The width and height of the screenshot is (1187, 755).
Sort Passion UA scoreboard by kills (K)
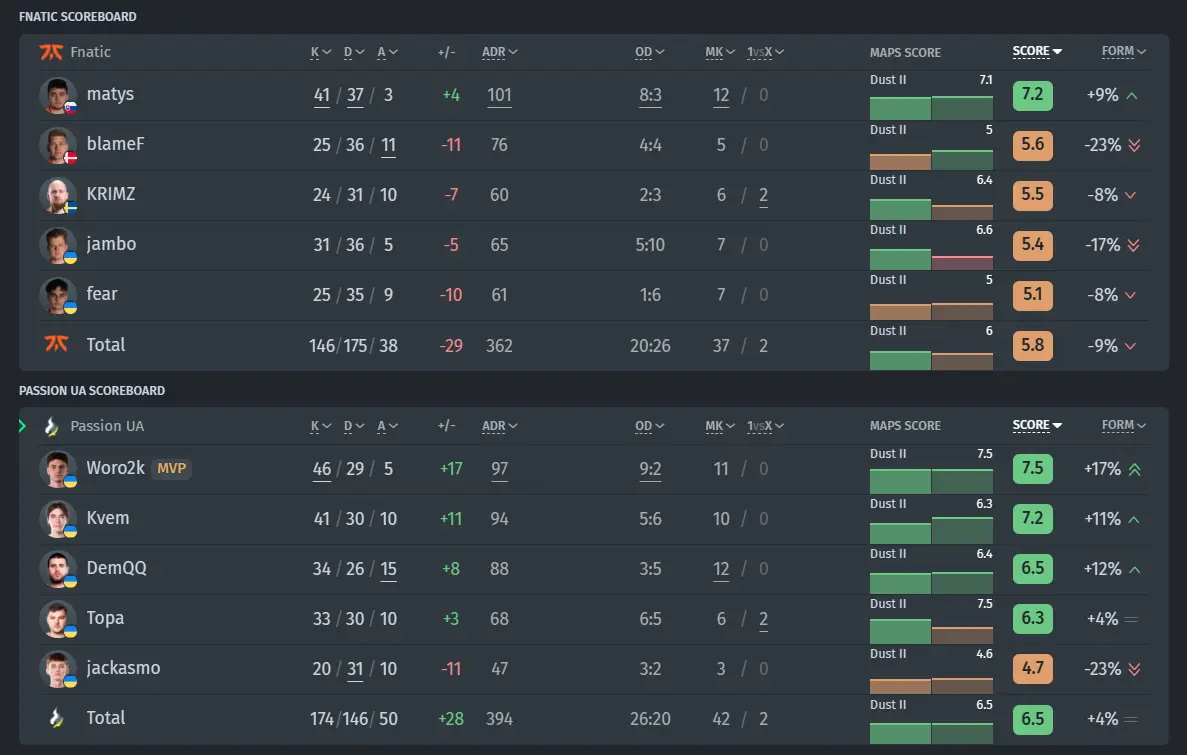(x=321, y=426)
